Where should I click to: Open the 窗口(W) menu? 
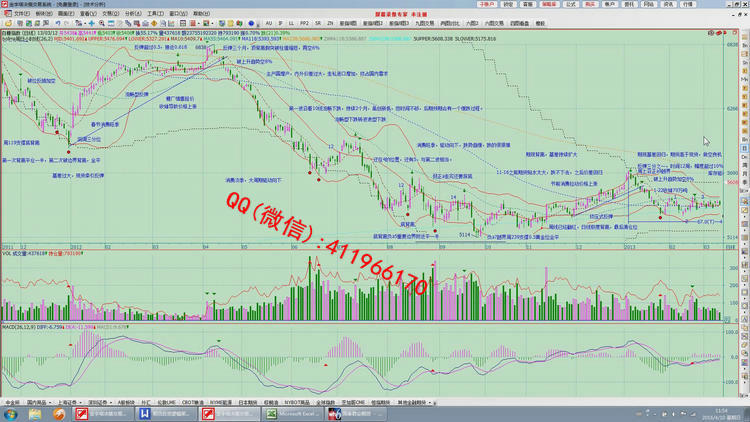coord(178,13)
